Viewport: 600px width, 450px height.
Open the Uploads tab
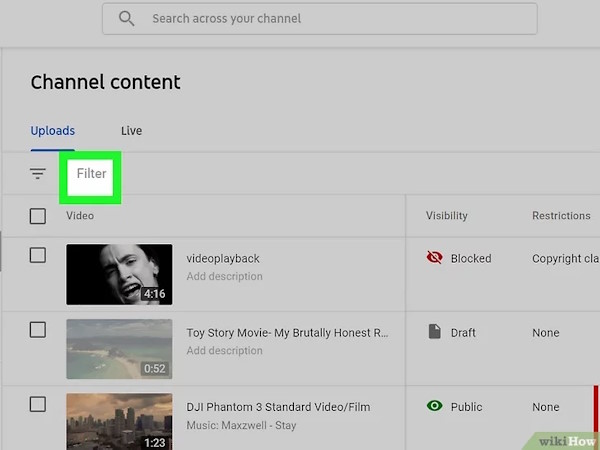pos(53,131)
